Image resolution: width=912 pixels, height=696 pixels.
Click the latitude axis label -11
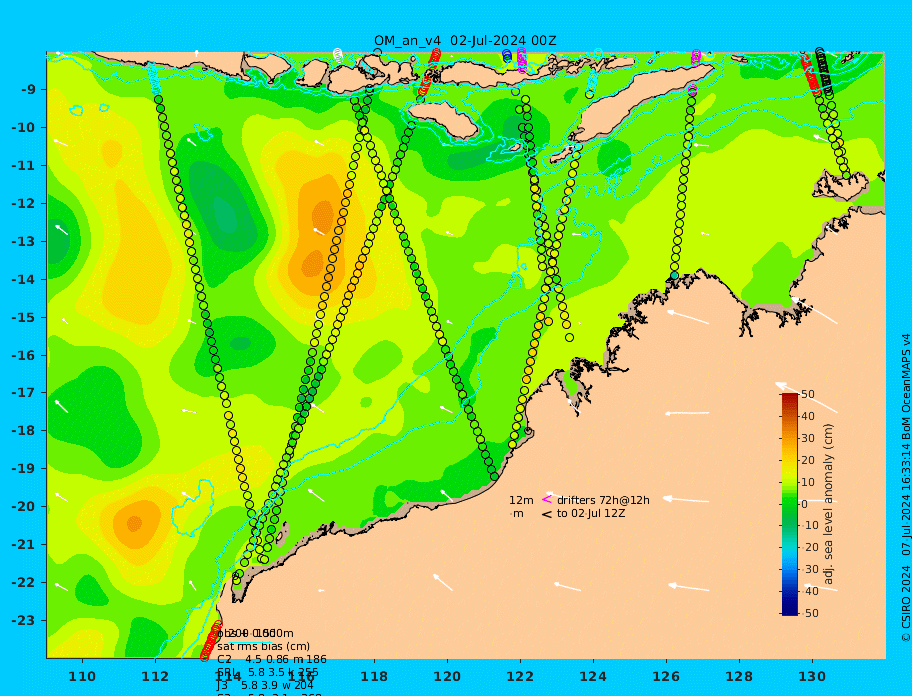point(24,166)
